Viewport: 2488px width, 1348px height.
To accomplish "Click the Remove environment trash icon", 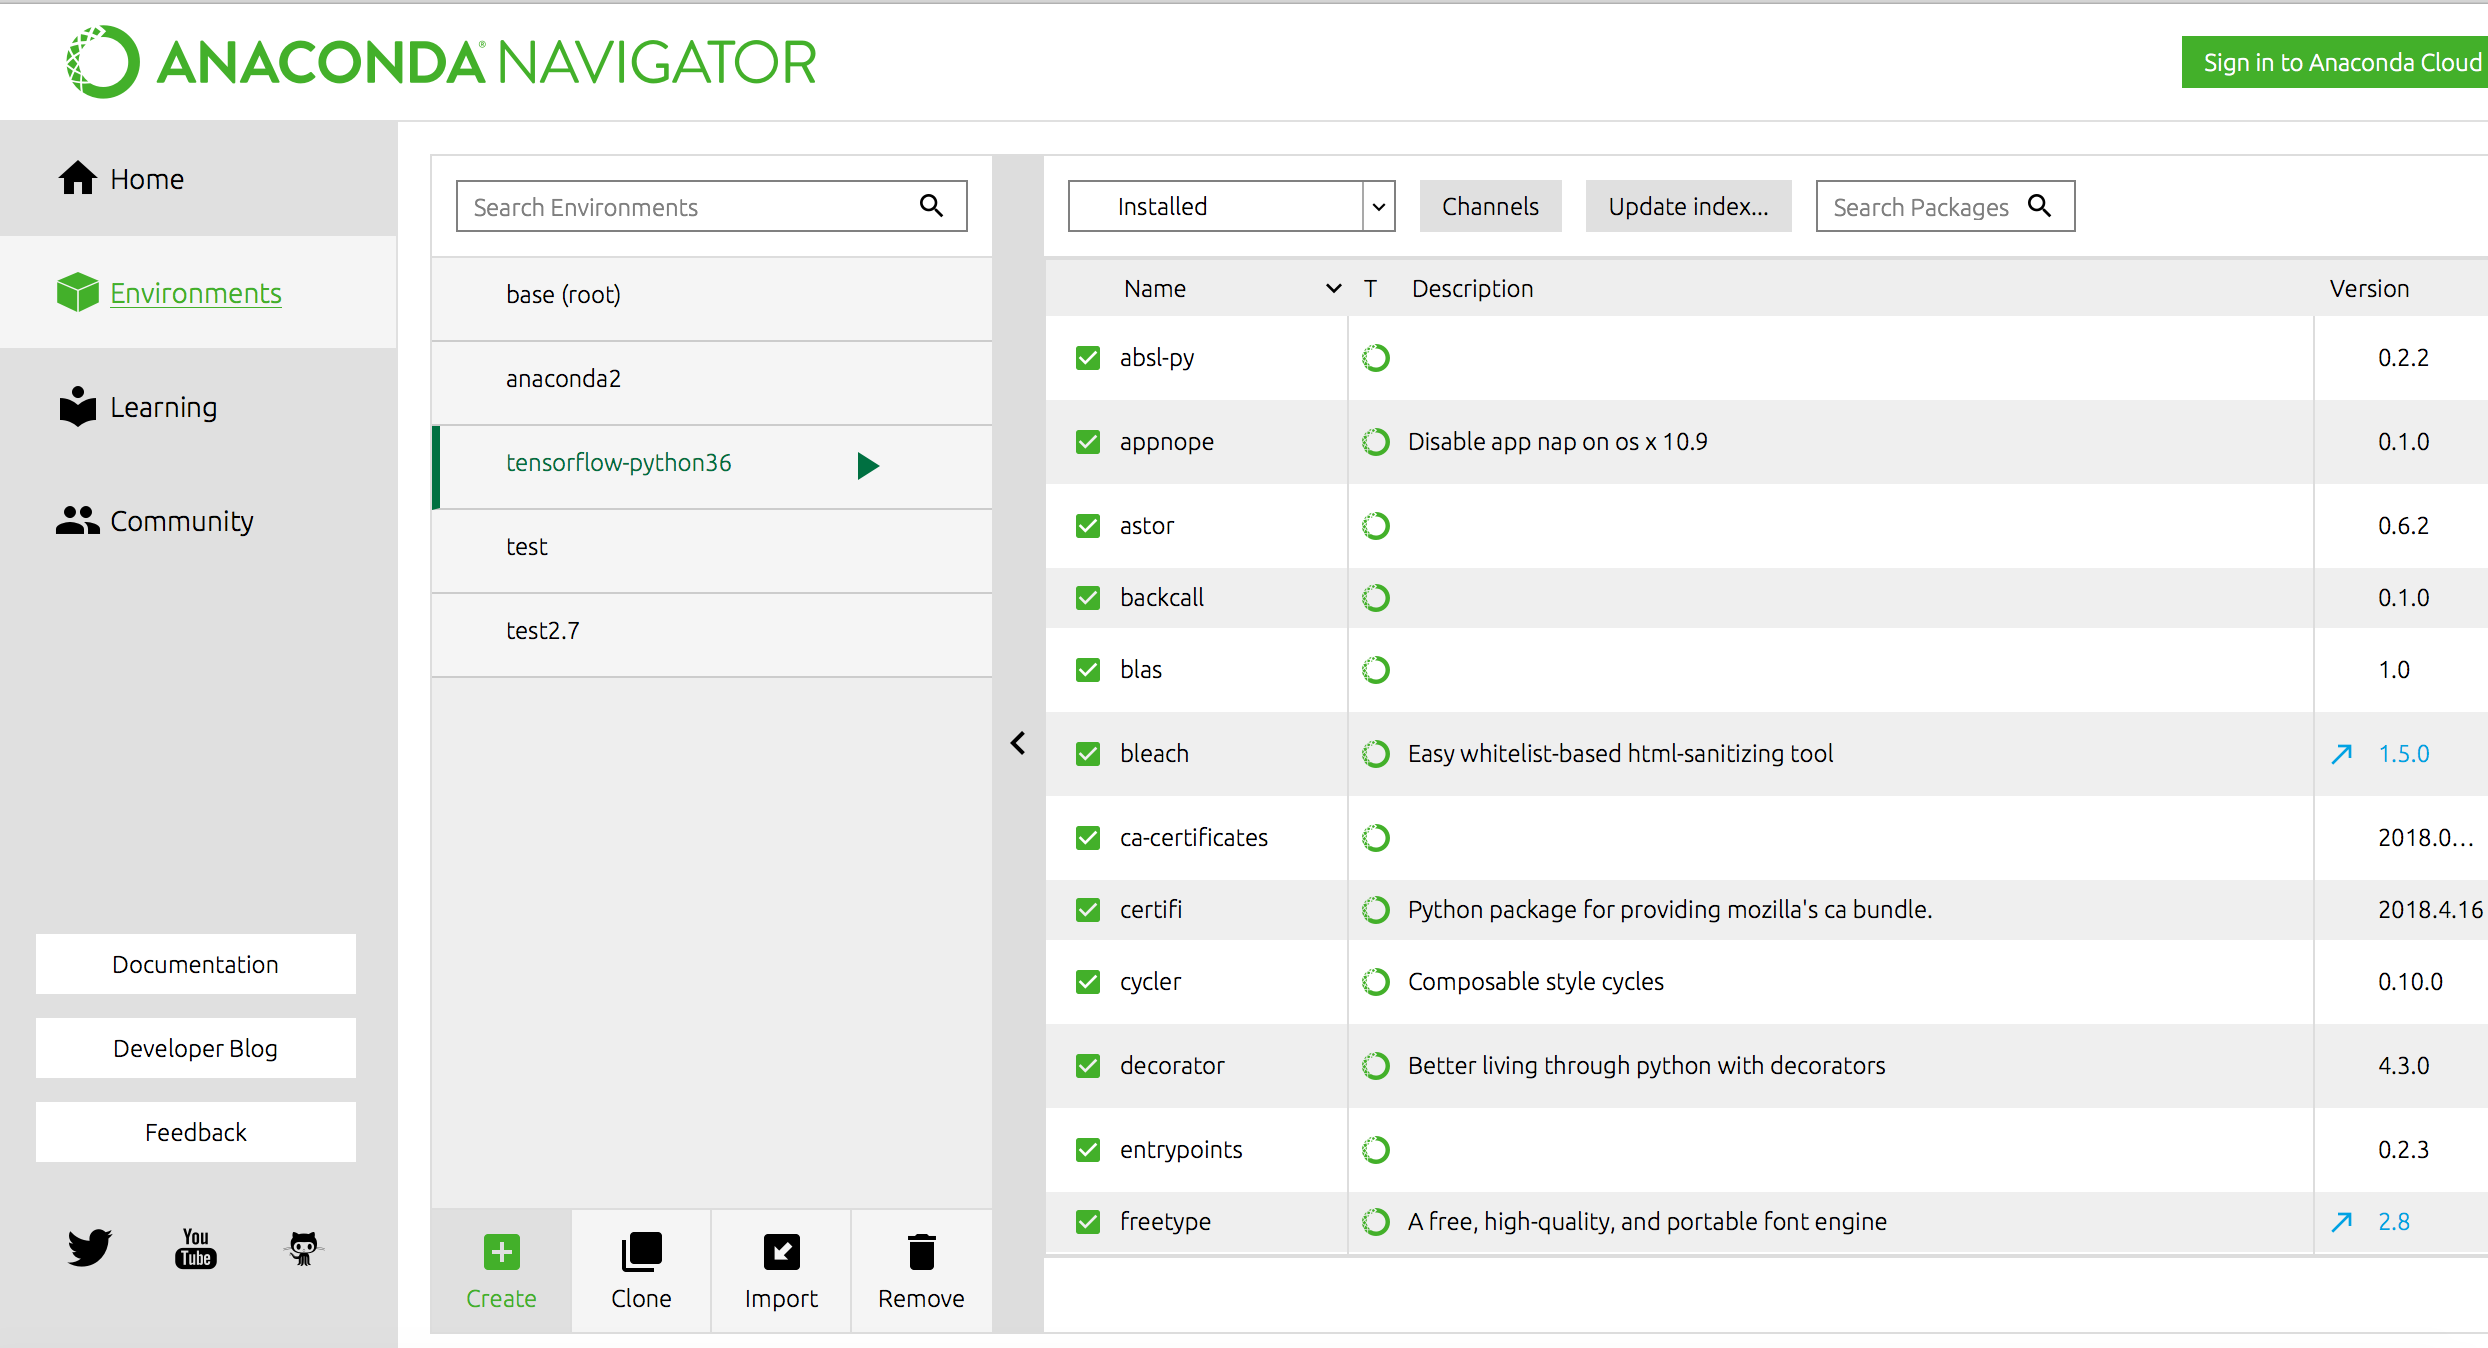I will pos(921,1252).
